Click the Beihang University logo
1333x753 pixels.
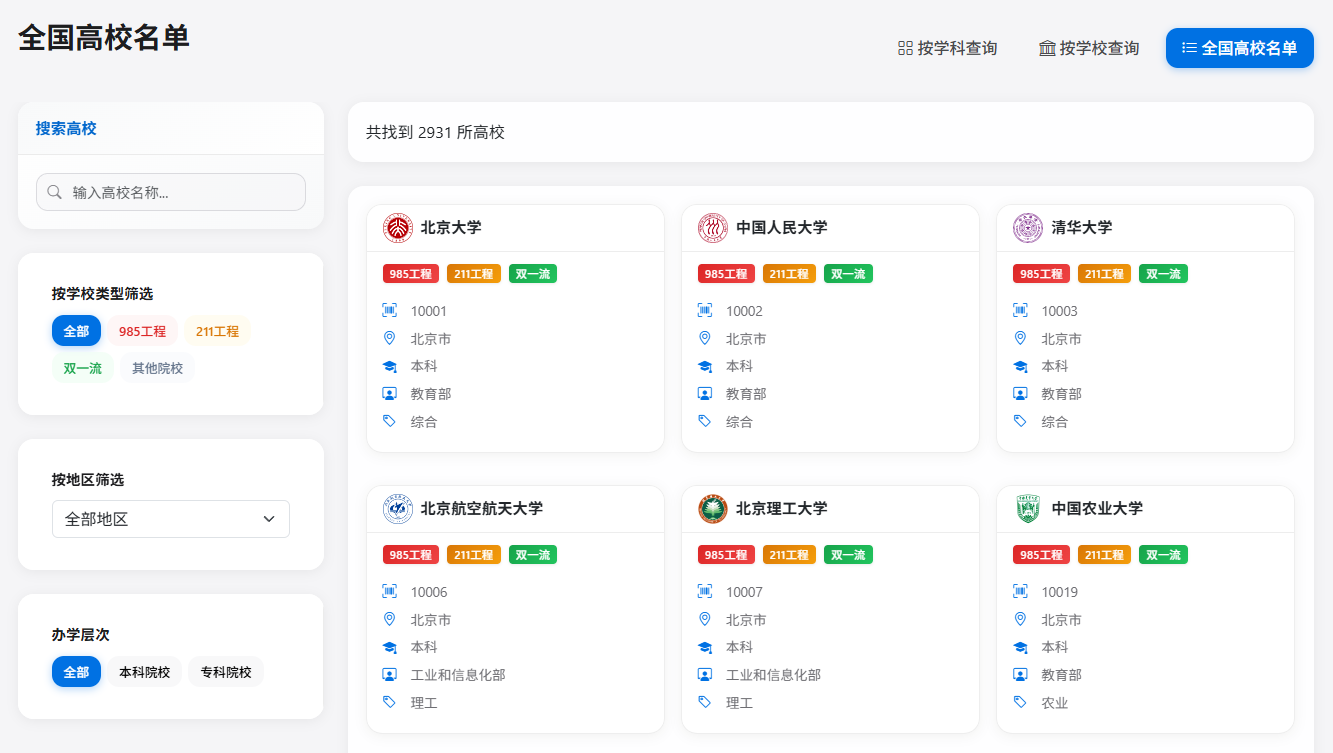coord(398,509)
